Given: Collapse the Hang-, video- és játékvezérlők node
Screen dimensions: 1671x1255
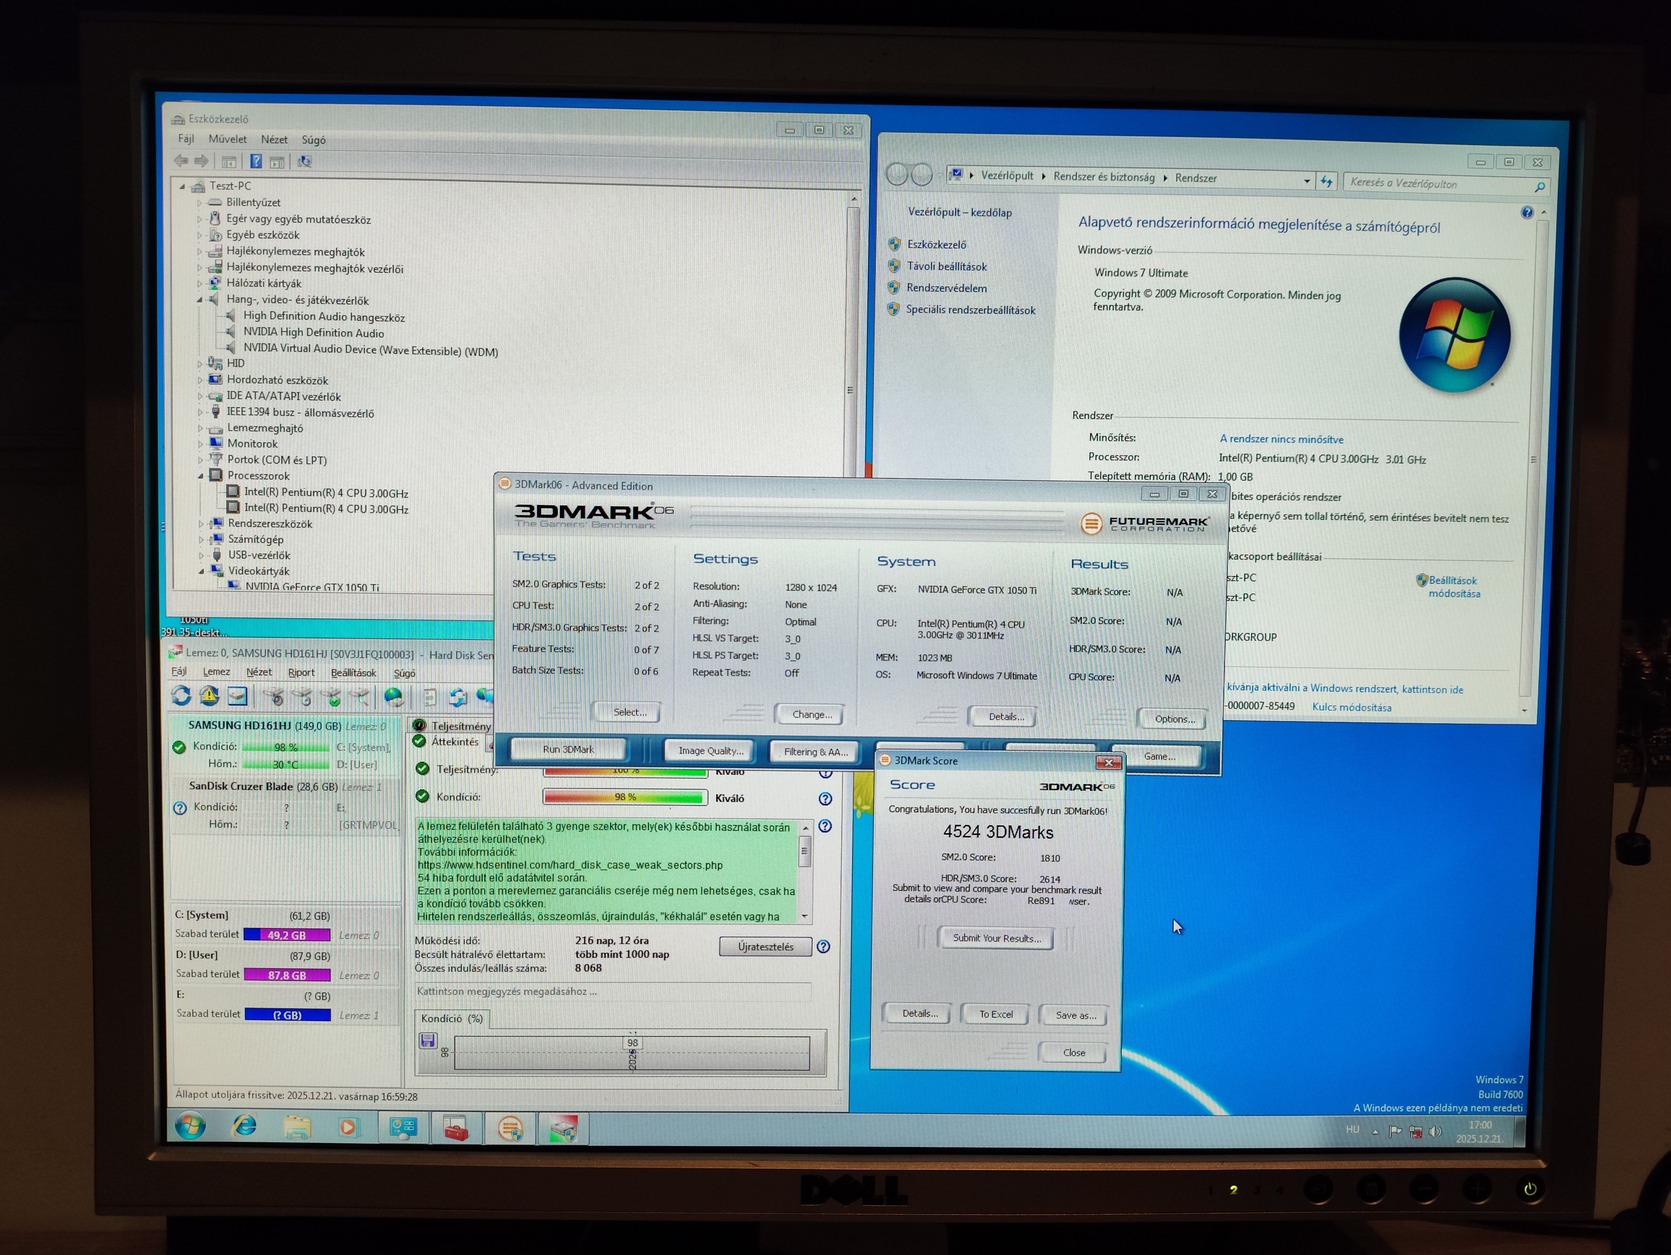Looking at the screenshot, I should click(x=200, y=300).
